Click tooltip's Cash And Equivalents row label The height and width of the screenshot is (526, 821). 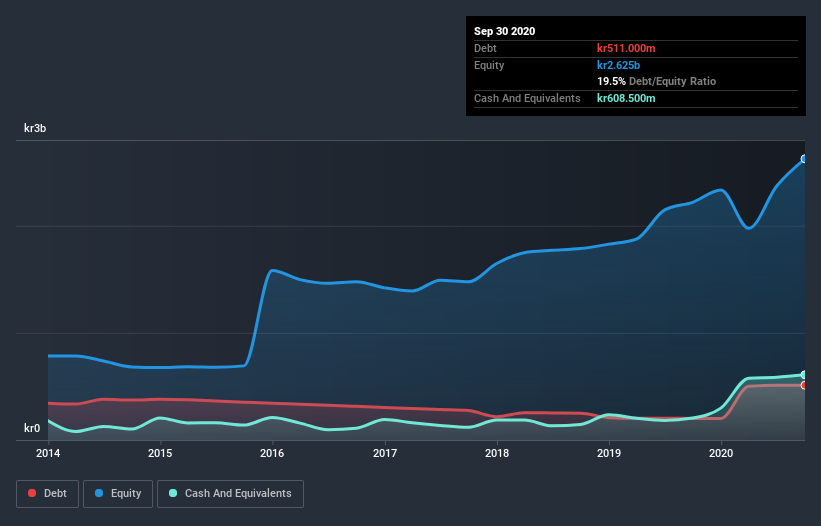click(x=527, y=98)
